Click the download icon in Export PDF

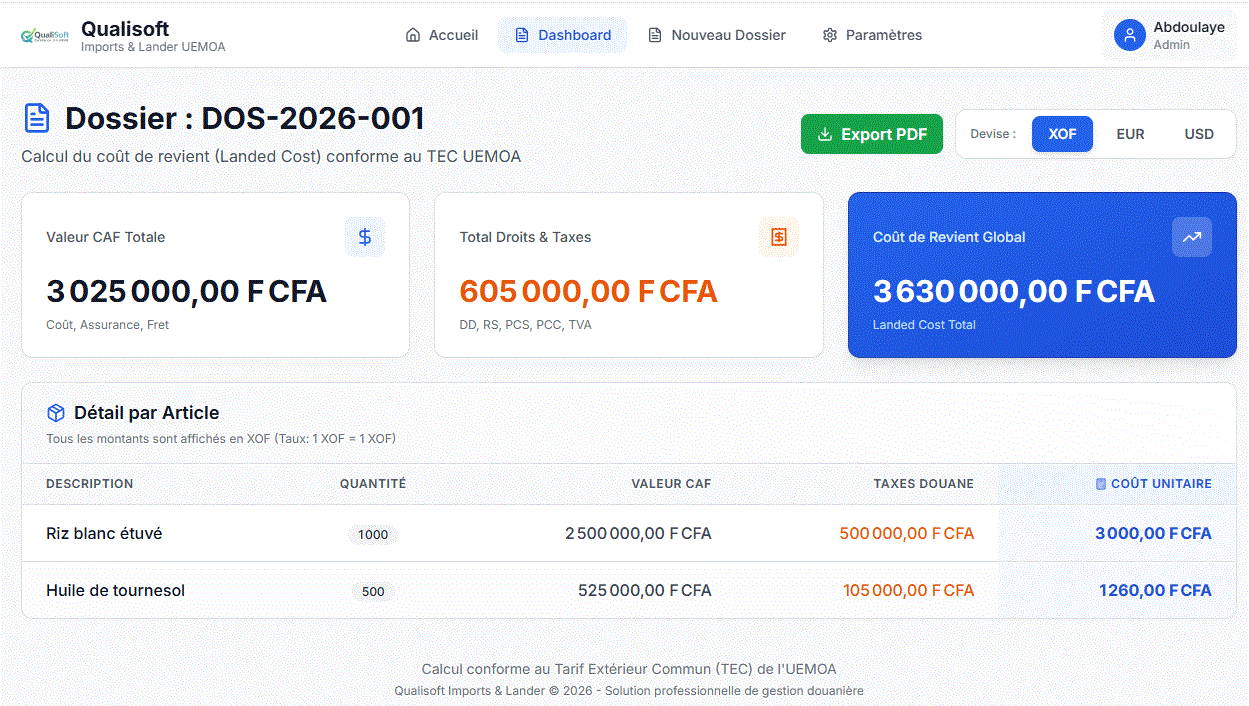pos(825,134)
